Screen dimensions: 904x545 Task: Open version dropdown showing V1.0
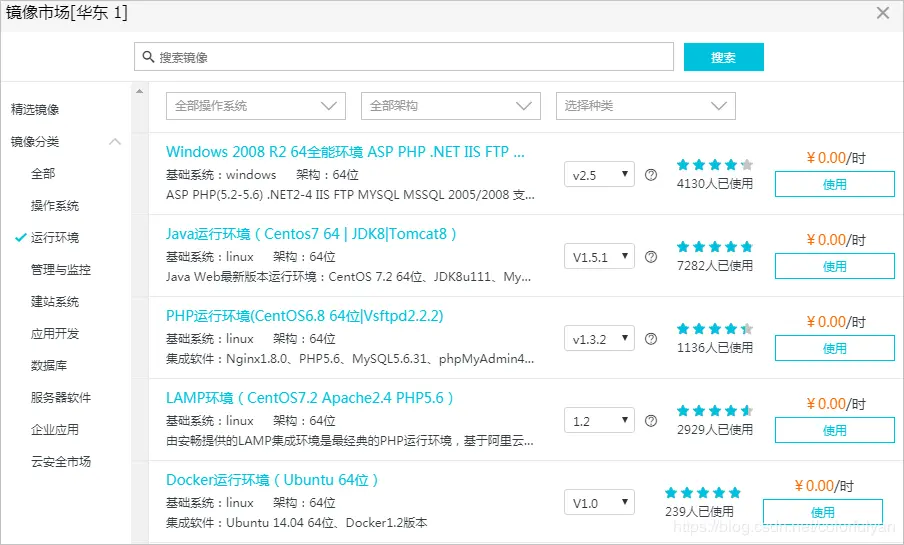pos(599,502)
